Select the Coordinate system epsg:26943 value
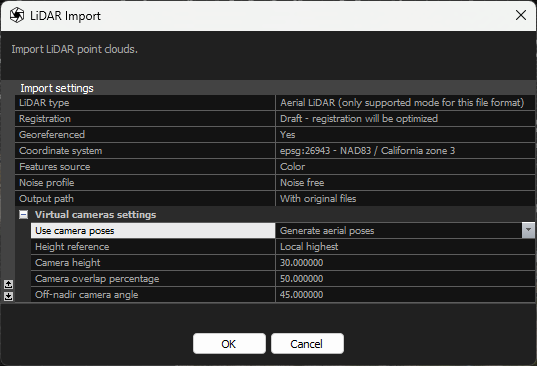537x366 pixels. coord(405,151)
